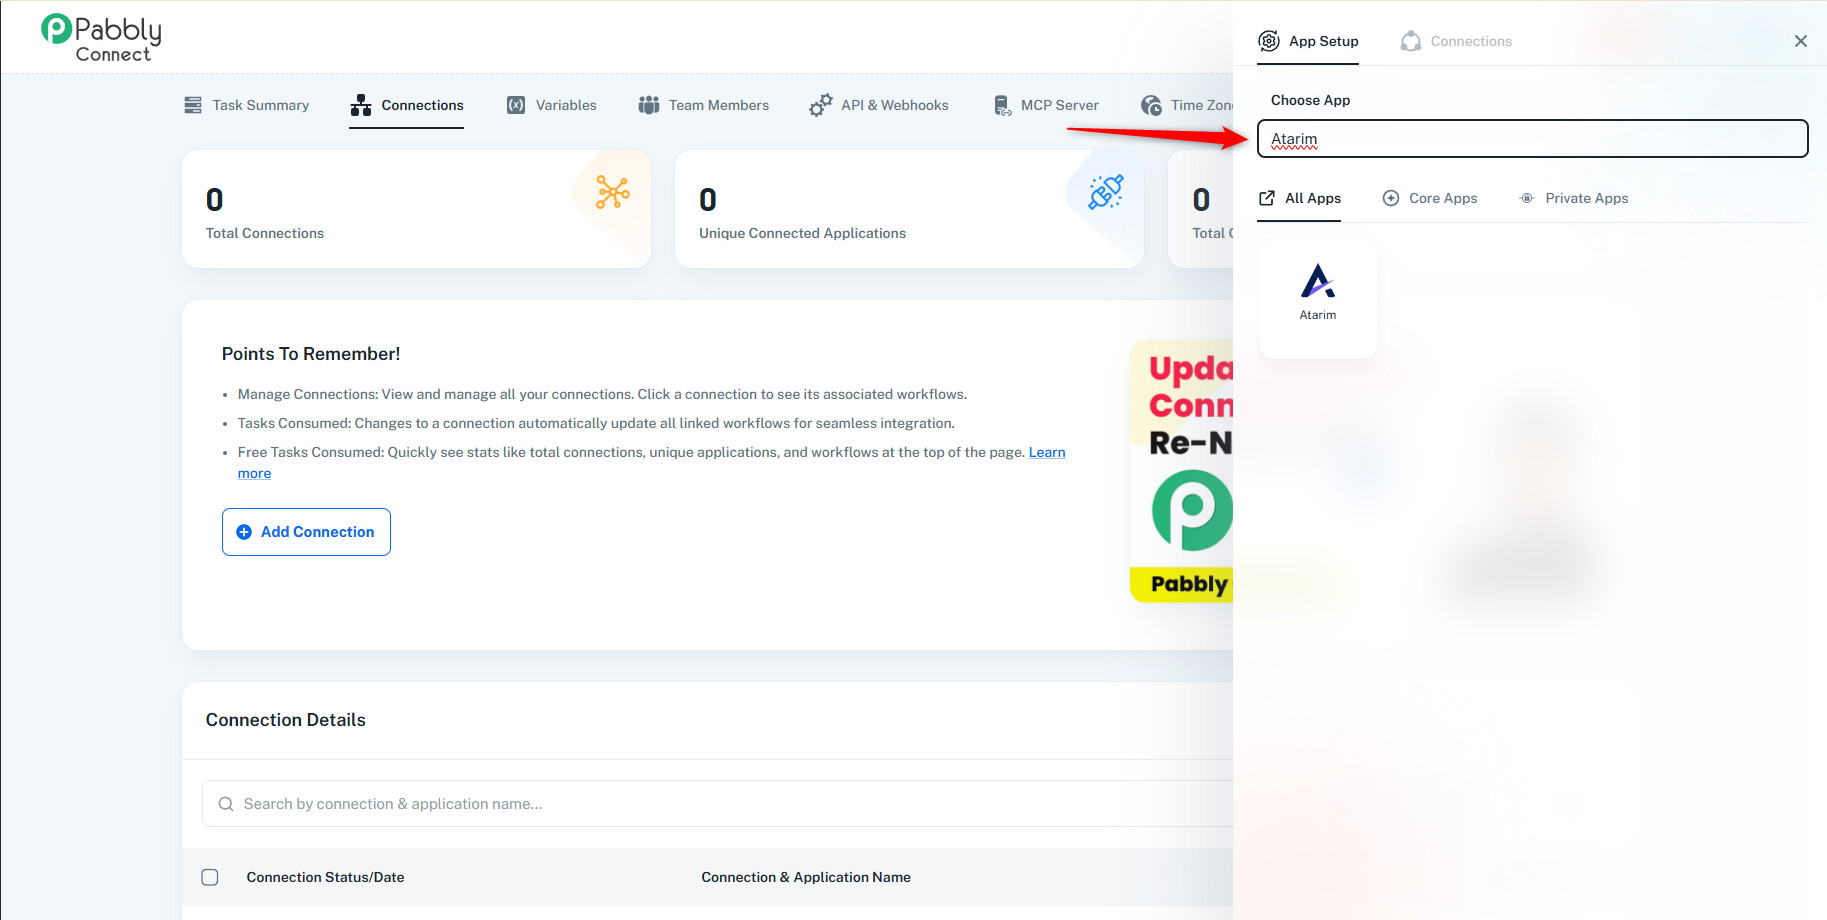1827x920 pixels.
Task: Switch to the Core Apps tab
Action: tap(1430, 198)
